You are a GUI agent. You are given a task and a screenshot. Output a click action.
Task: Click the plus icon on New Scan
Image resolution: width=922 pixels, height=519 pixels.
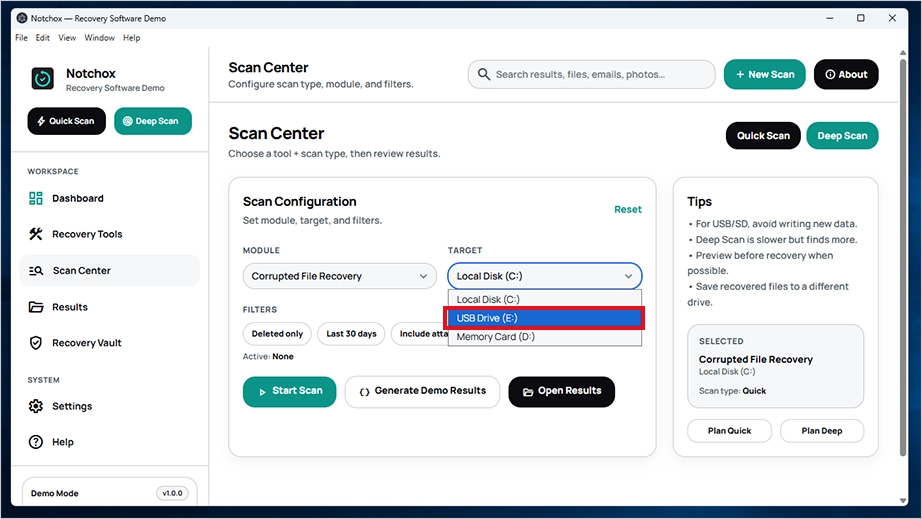(x=740, y=75)
